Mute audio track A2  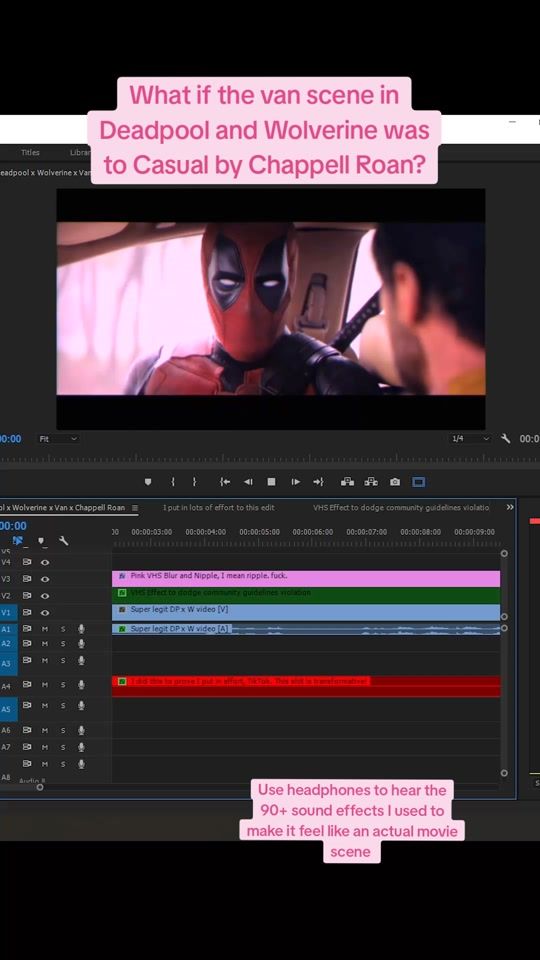click(x=45, y=643)
